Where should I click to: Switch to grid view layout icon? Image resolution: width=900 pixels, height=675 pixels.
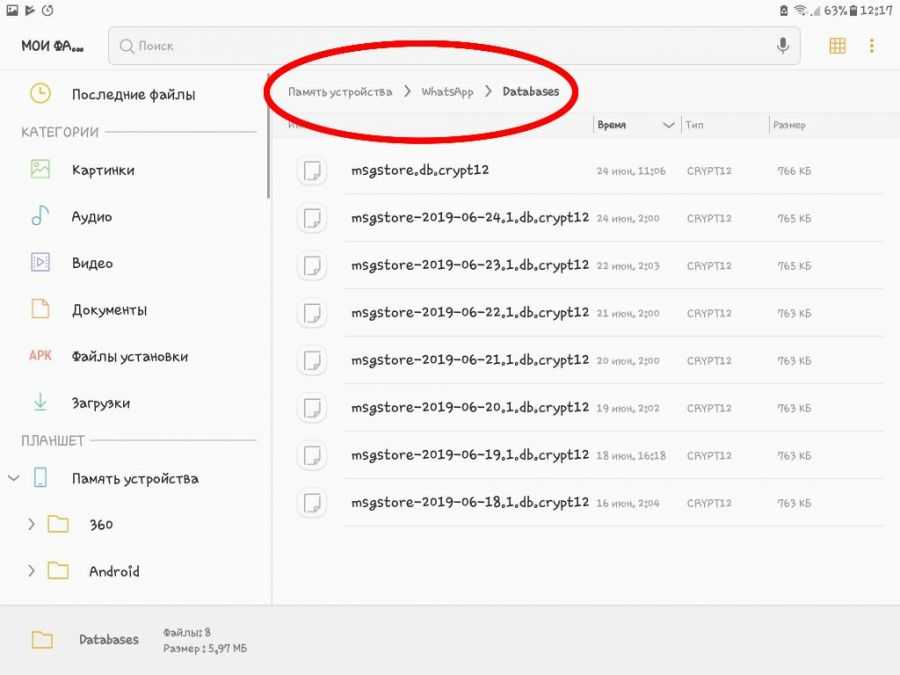click(x=837, y=45)
